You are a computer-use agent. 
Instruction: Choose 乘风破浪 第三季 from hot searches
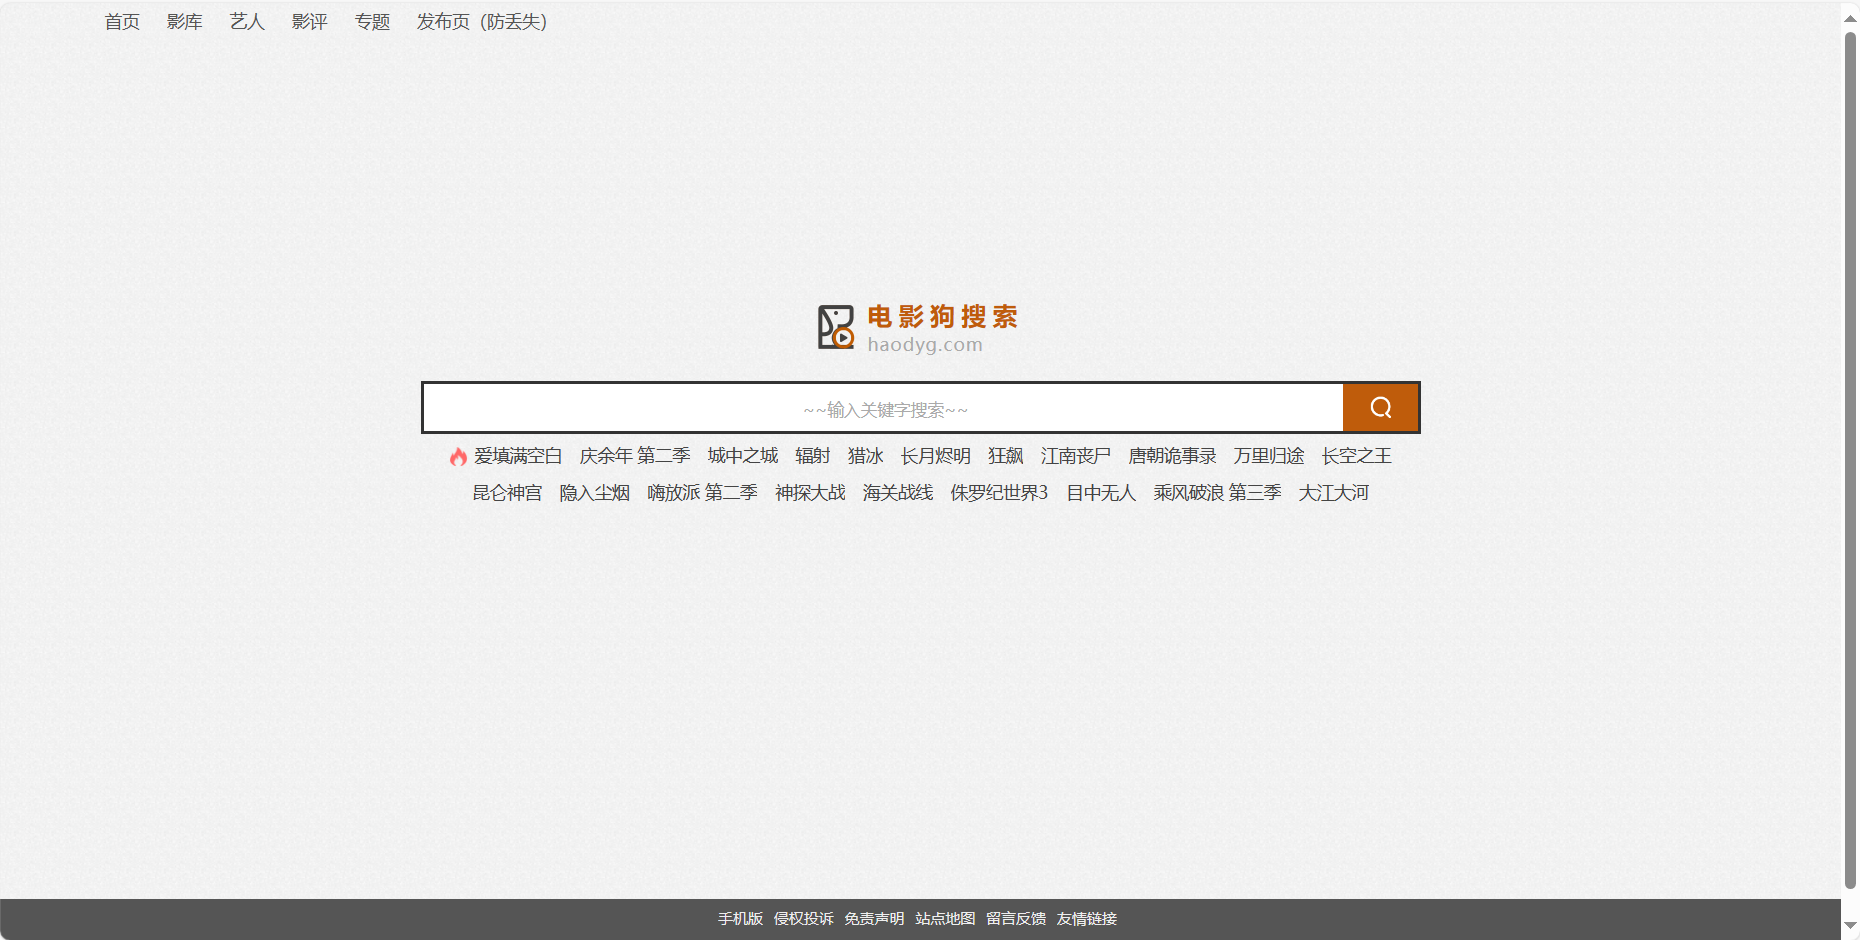pos(1217,493)
